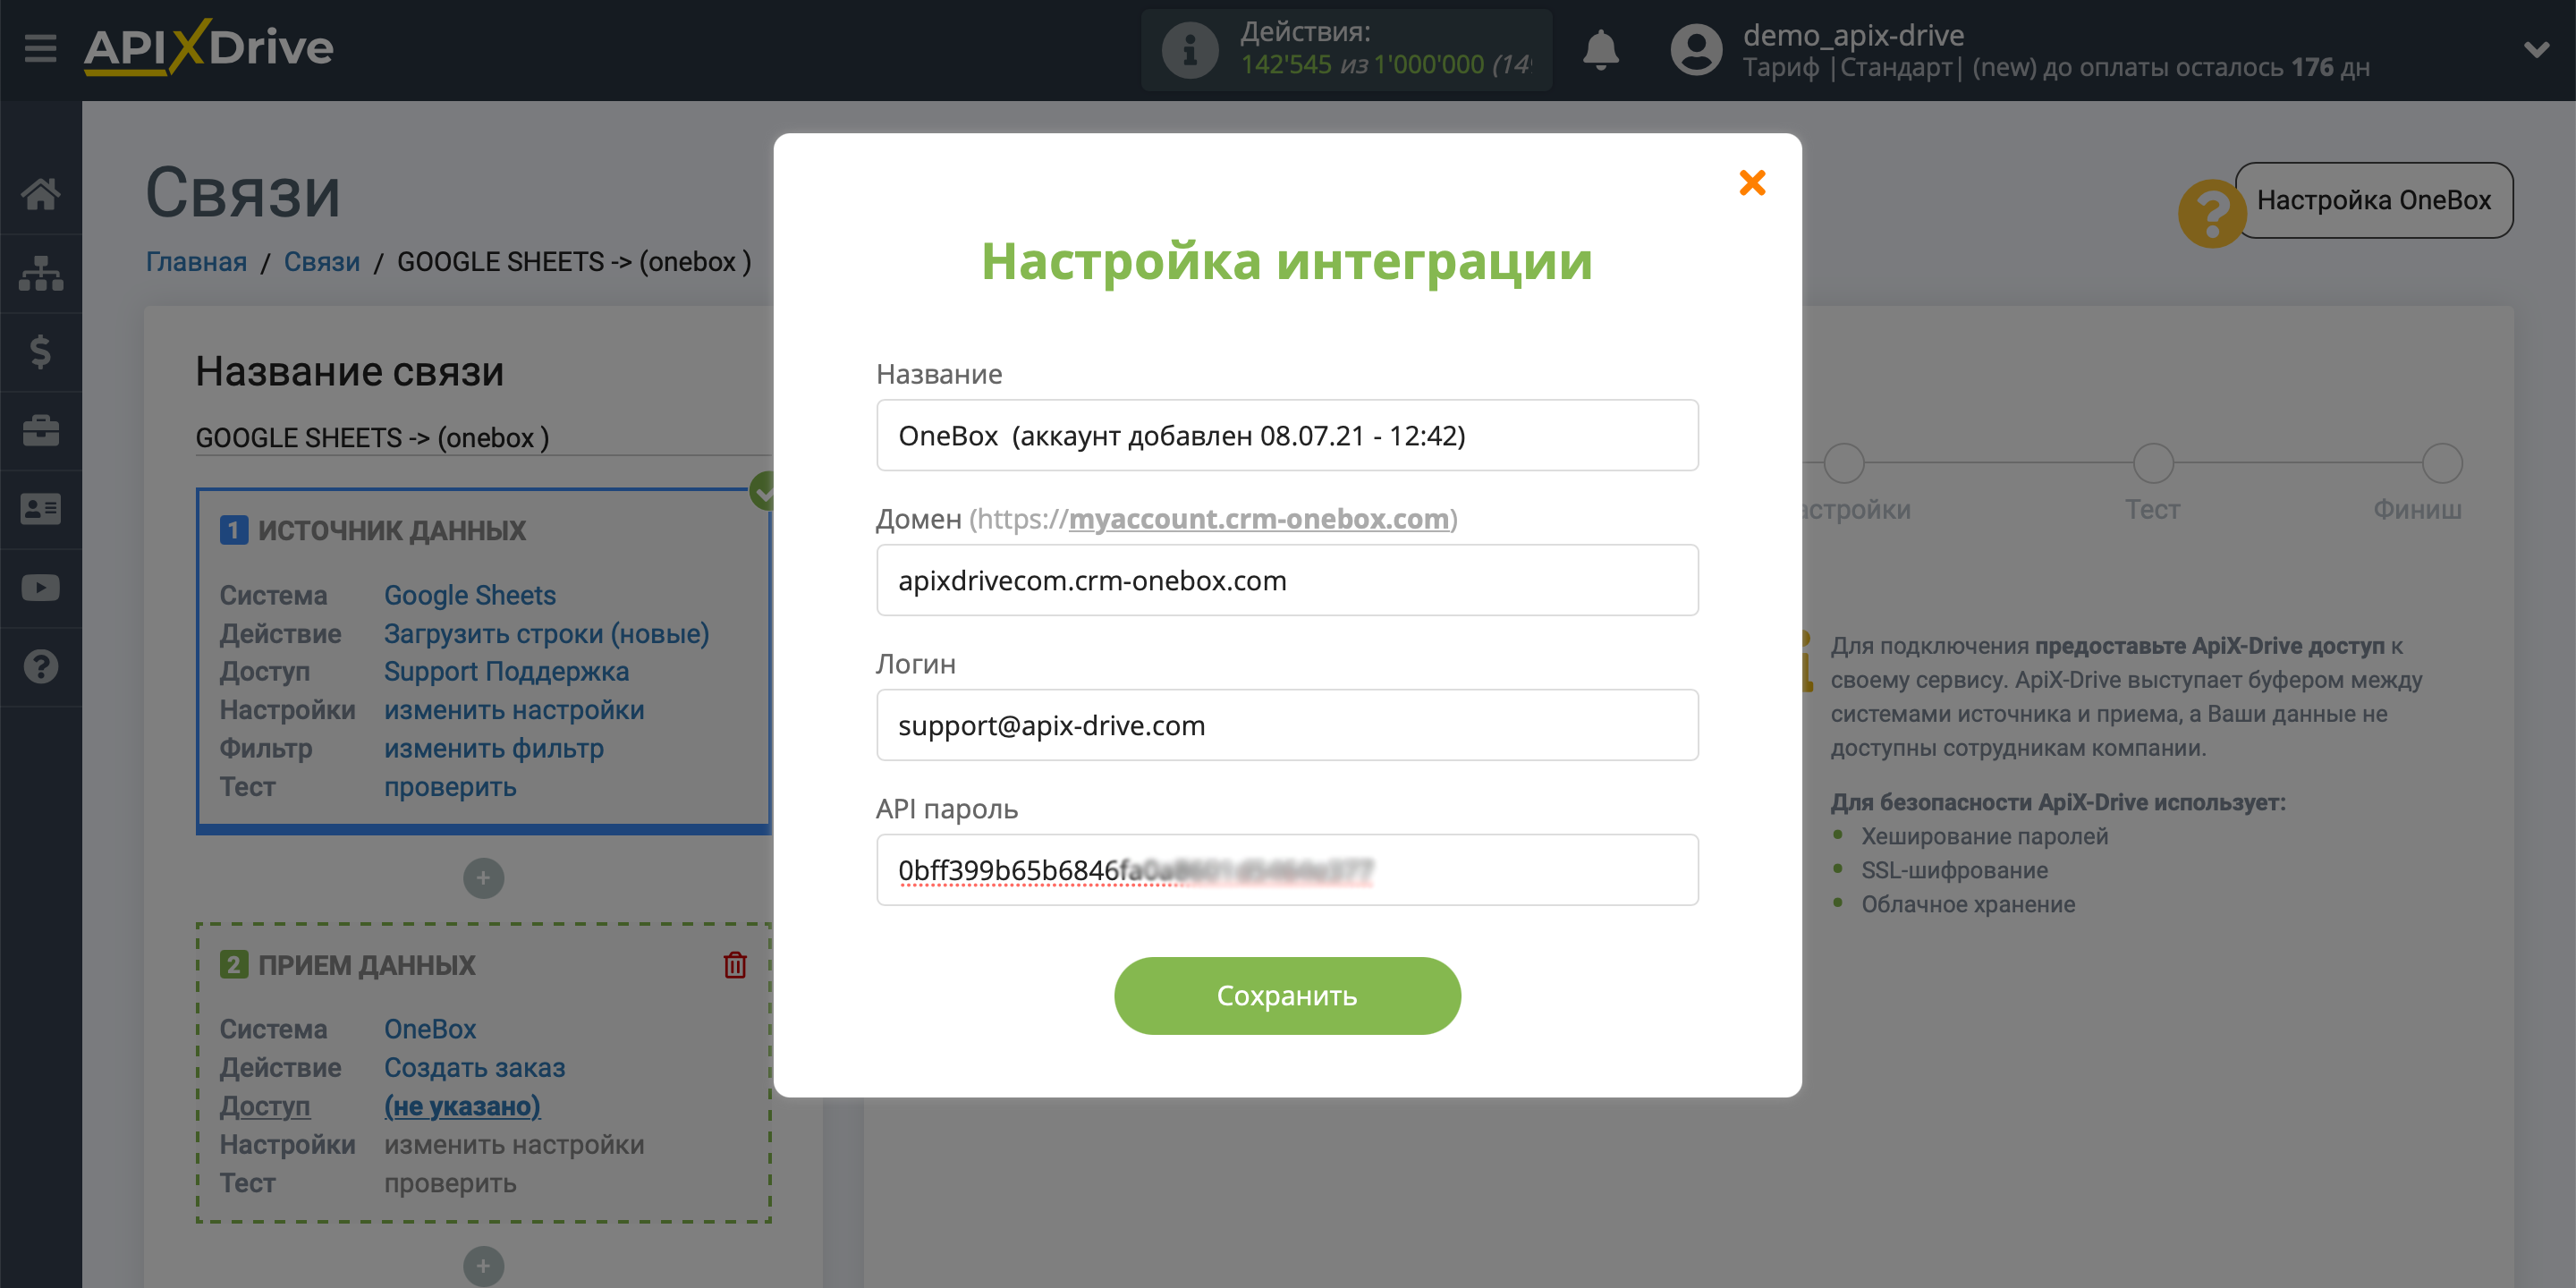Click the Домен input field

coord(1287,580)
